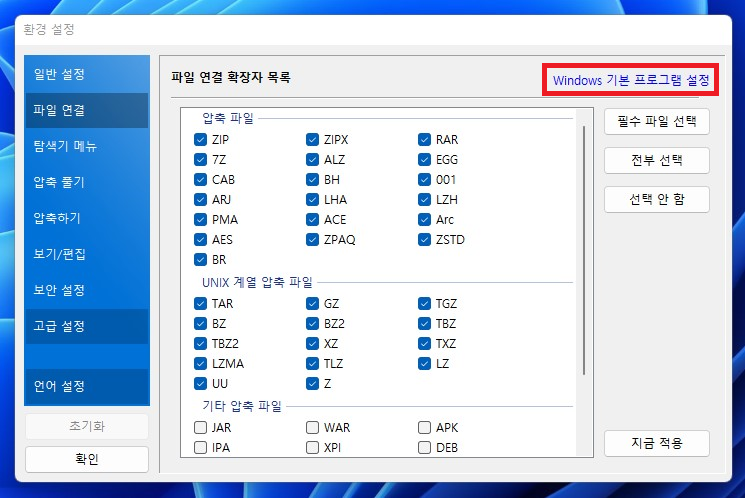
Task: Enable the XPI checkbox
Action: (x=312, y=448)
